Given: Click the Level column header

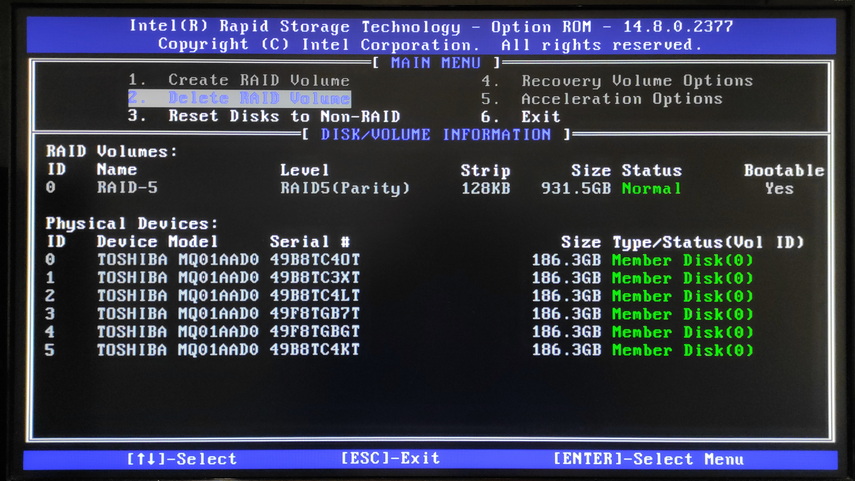Looking at the screenshot, I should click(304, 170).
